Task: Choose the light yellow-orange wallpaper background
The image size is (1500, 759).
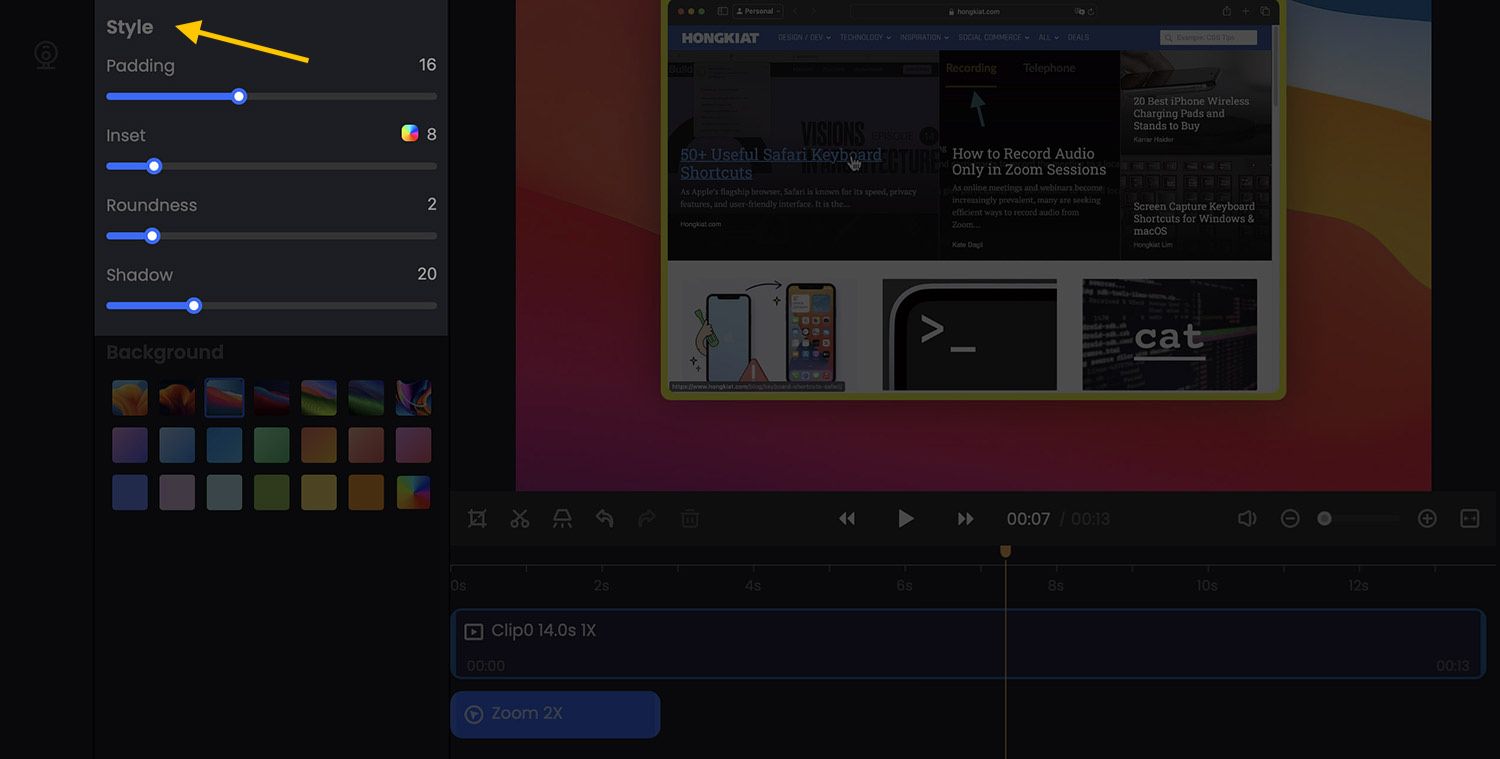Action: 130,397
